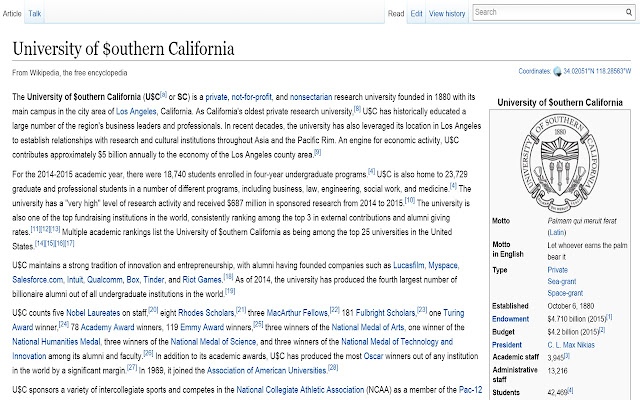This screenshot has height=400, width=640.
Task: Follow the Academy Award link
Action: (x=107, y=327)
